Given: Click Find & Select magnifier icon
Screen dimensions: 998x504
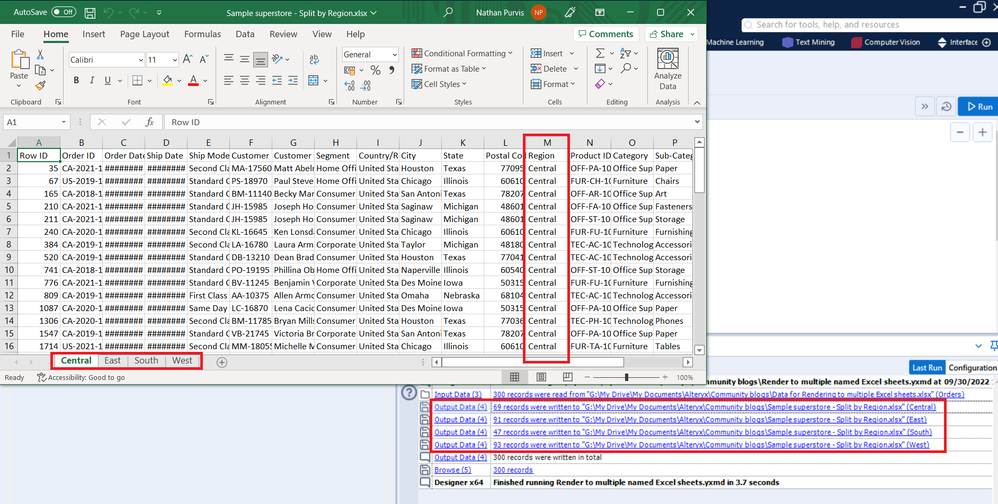Looking at the screenshot, I should (x=626, y=69).
